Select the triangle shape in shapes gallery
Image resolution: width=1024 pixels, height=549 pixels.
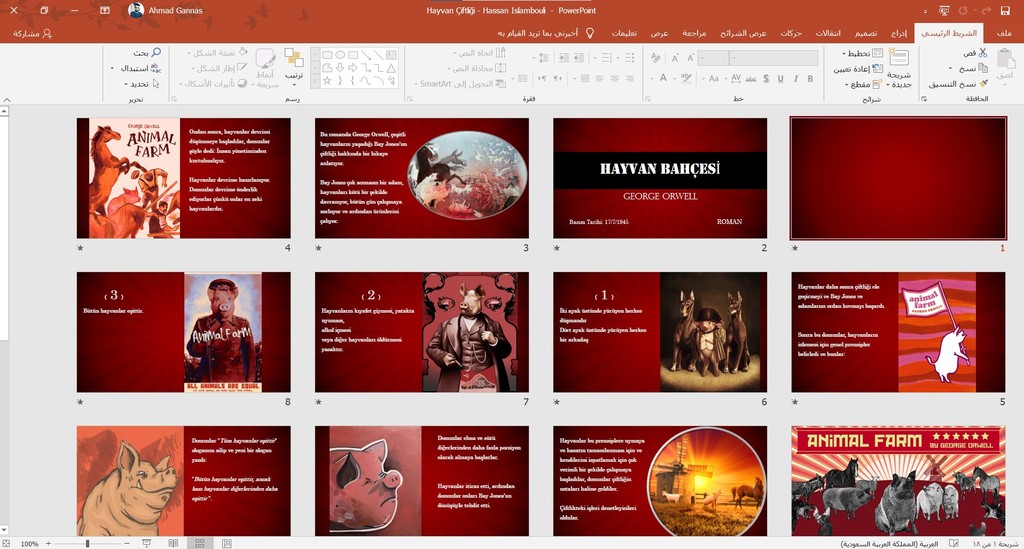pos(391,68)
